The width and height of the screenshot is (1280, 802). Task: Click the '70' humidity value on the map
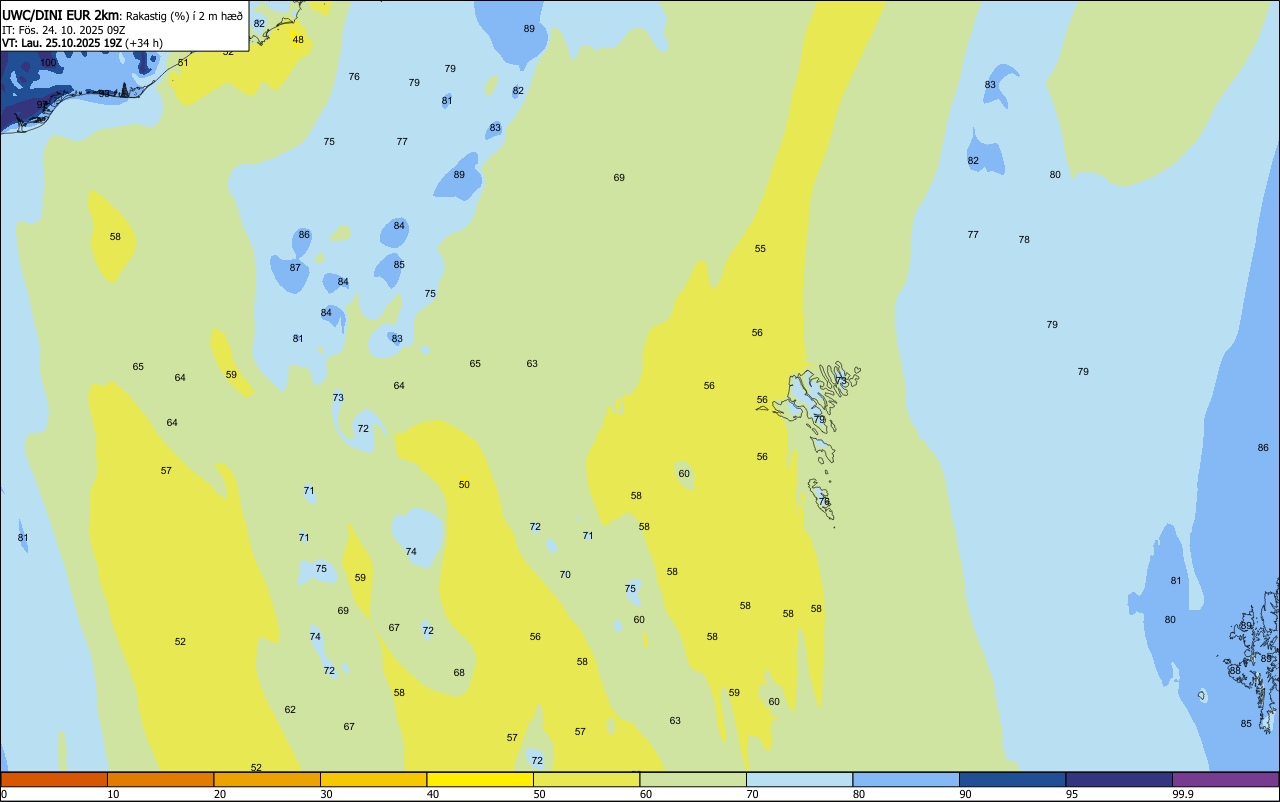pyautogui.click(x=565, y=575)
